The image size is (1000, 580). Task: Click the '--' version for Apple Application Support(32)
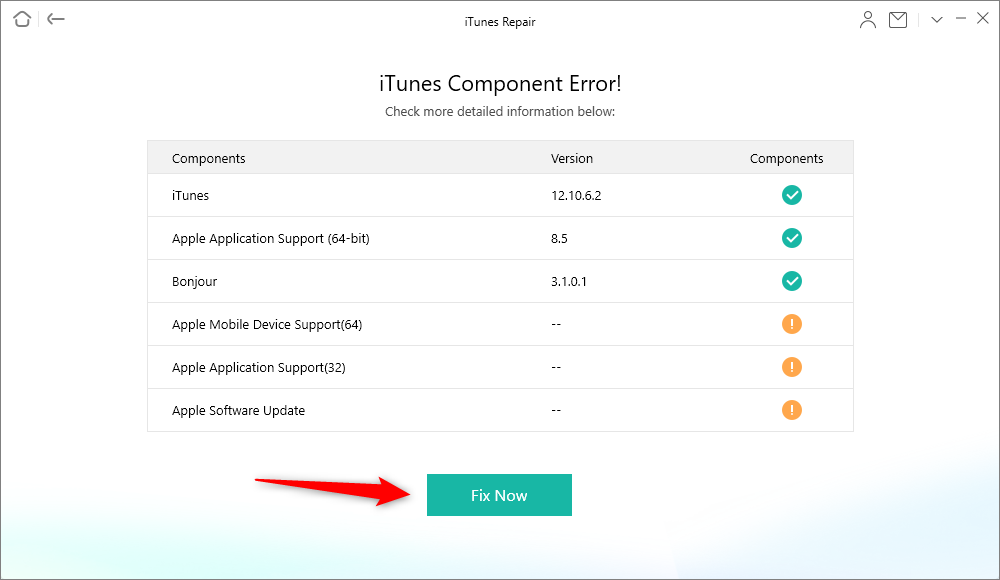click(x=556, y=368)
